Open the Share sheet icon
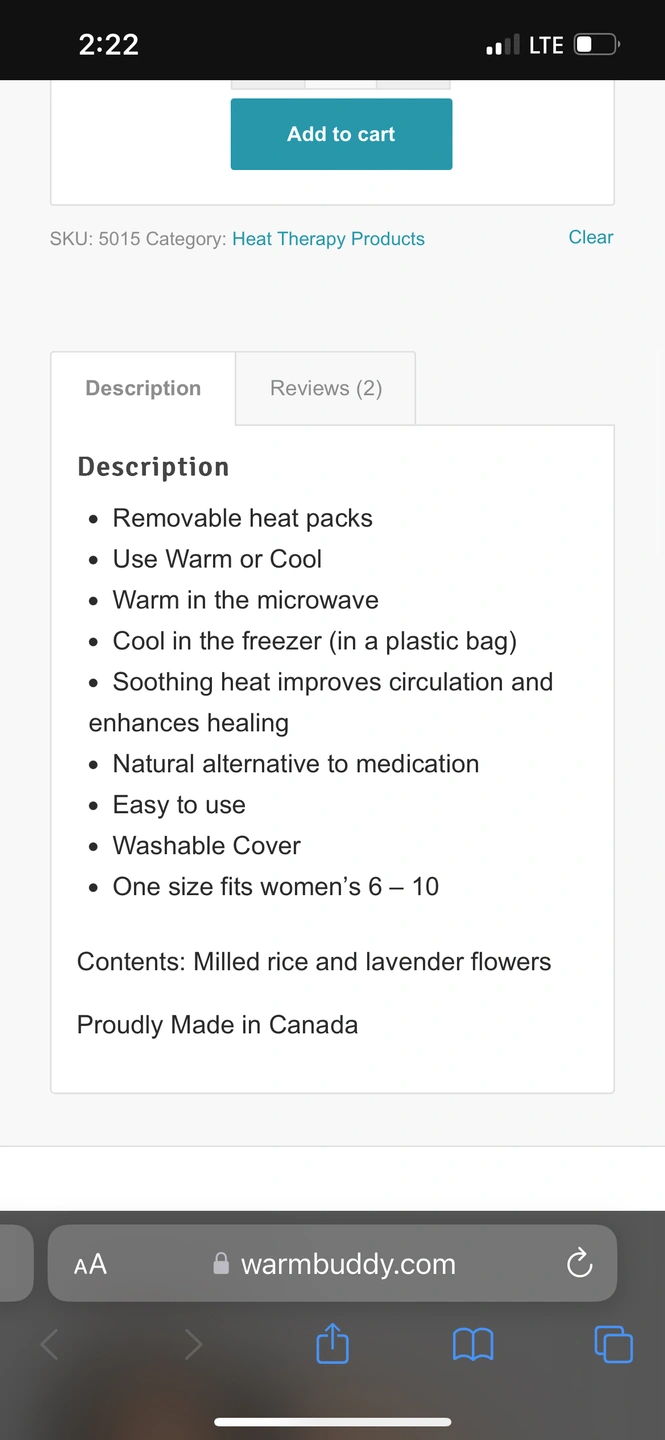 (332, 1344)
